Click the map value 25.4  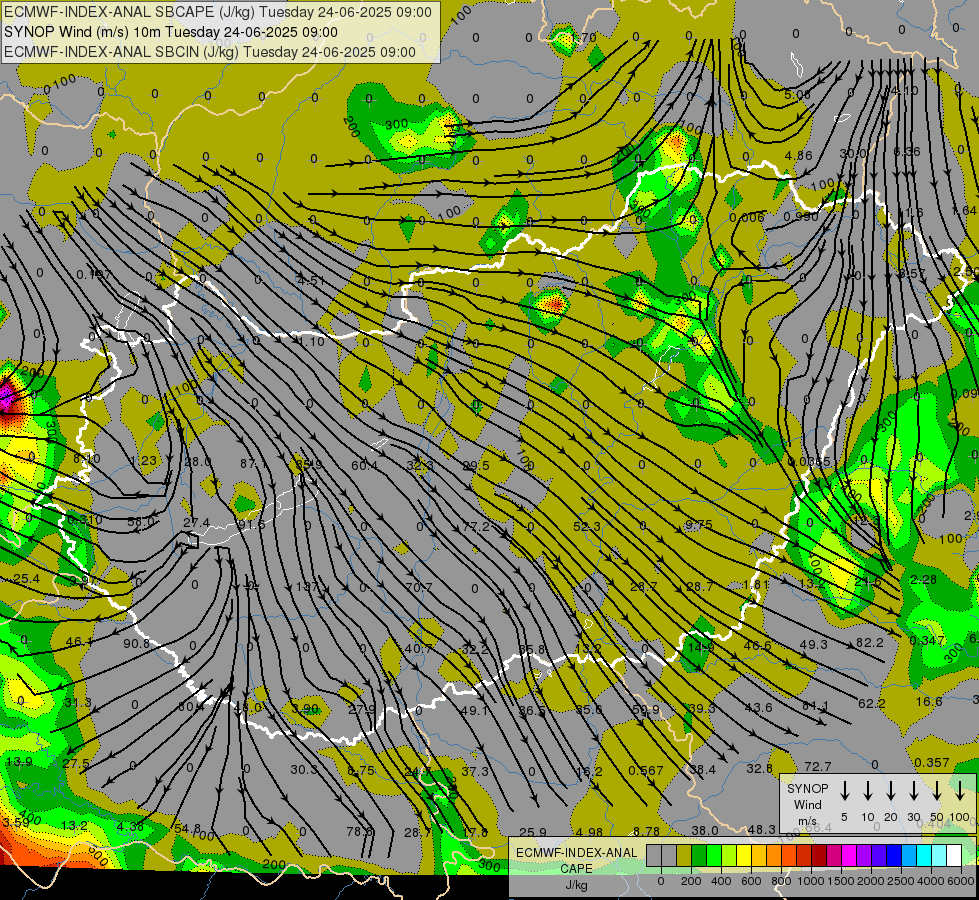(26, 579)
